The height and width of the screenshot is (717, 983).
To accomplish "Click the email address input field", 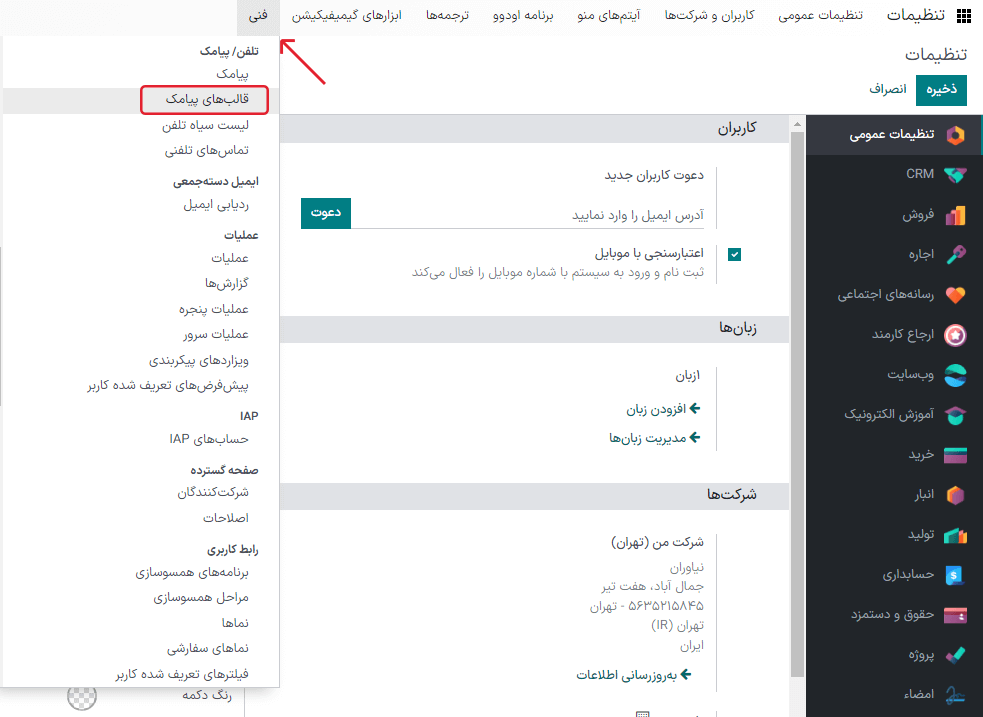I will click(550, 213).
